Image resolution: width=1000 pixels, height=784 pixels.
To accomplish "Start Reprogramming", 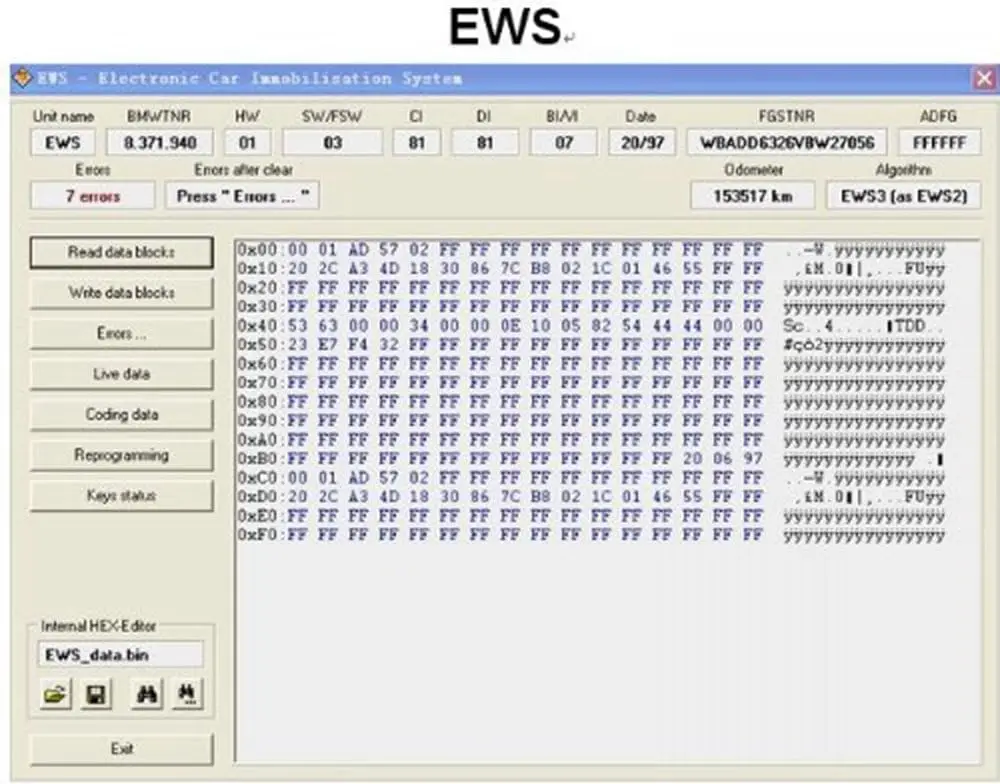I will (x=121, y=455).
